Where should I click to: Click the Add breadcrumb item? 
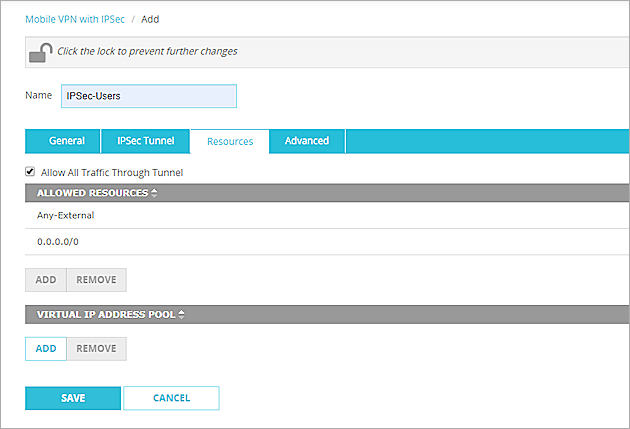tap(150, 19)
